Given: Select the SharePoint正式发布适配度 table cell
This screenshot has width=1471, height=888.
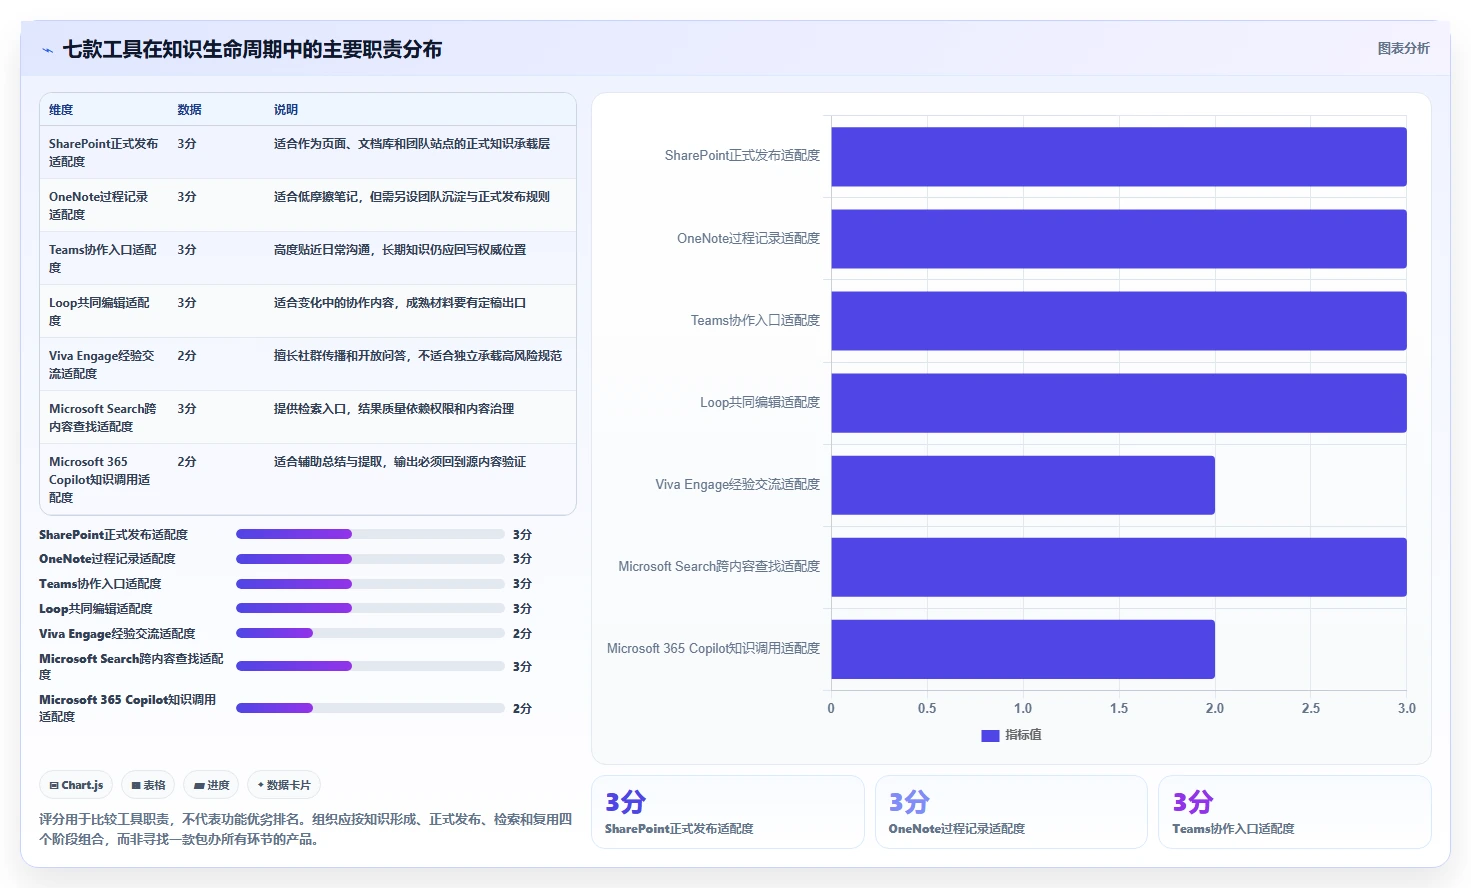Looking at the screenshot, I should coord(104,152).
